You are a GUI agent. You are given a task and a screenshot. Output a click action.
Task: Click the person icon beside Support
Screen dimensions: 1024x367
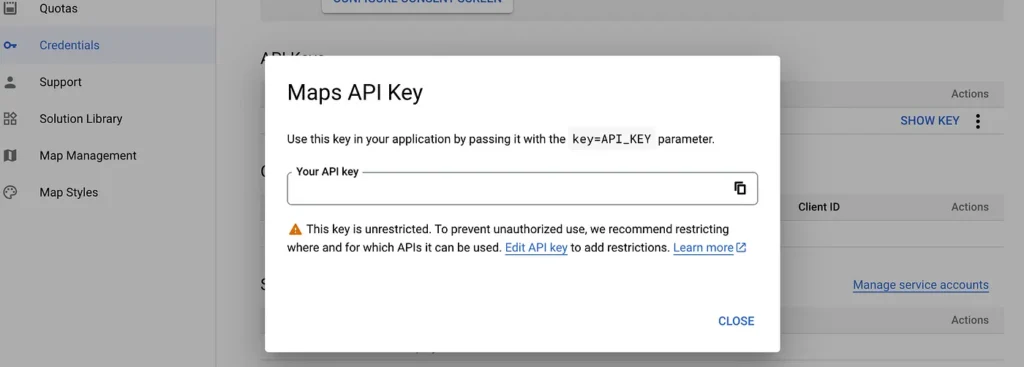click(x=10, y=82)
